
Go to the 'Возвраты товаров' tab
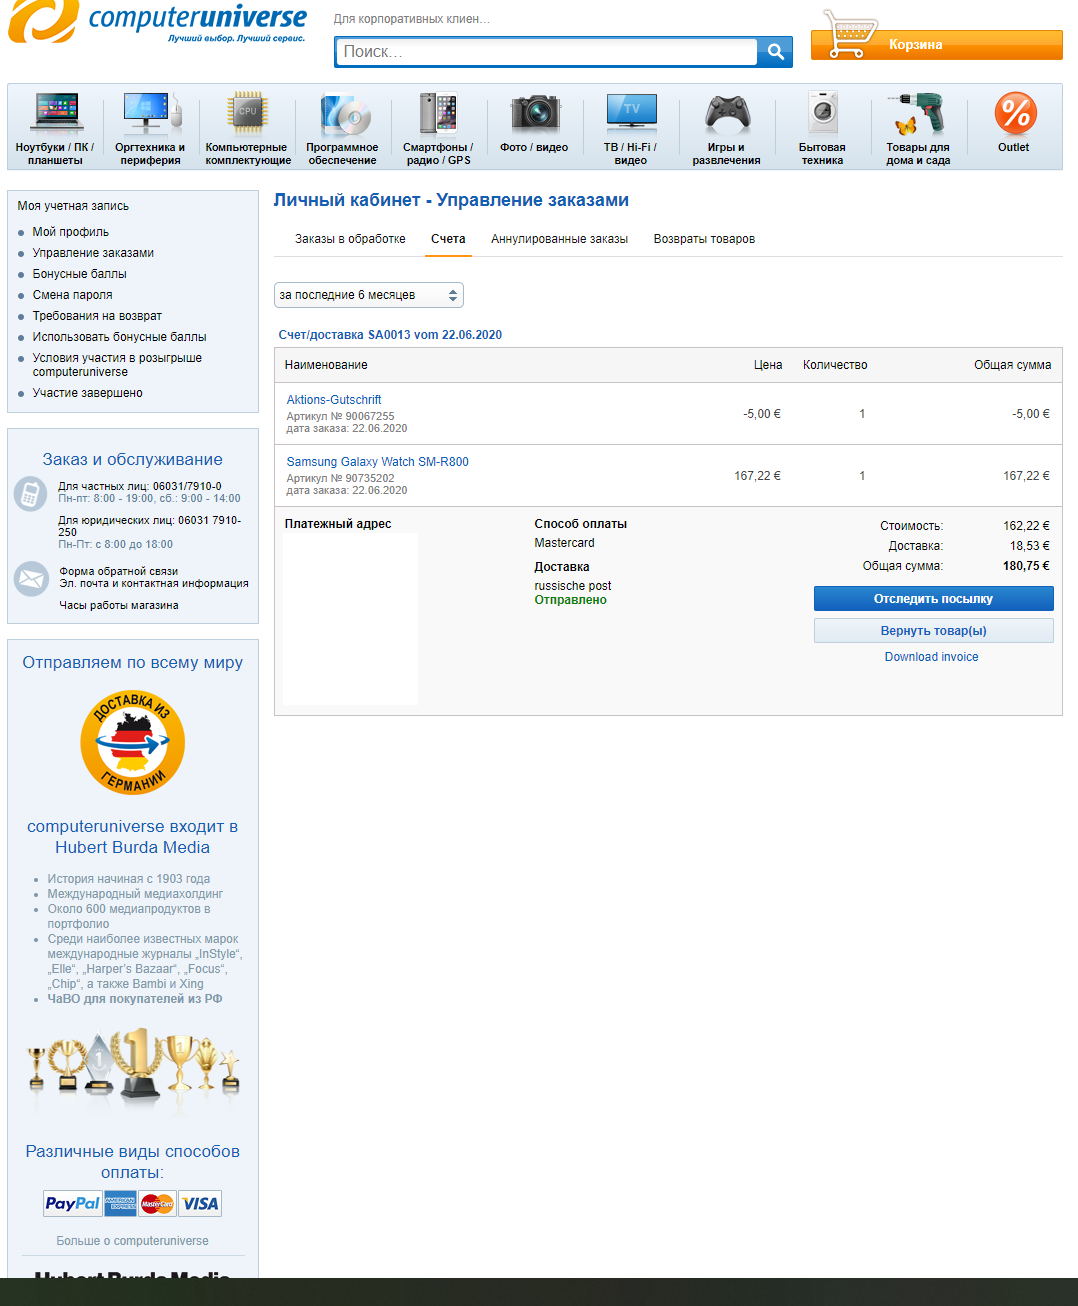[x=704, y=239]
